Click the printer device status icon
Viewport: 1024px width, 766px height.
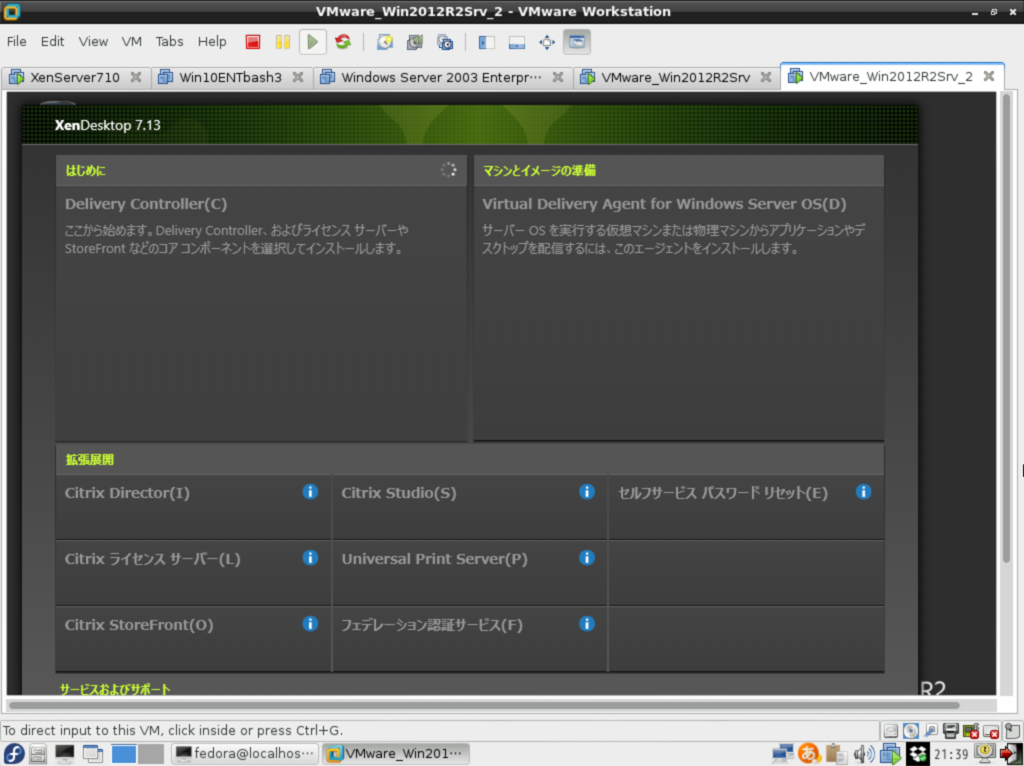951,731
